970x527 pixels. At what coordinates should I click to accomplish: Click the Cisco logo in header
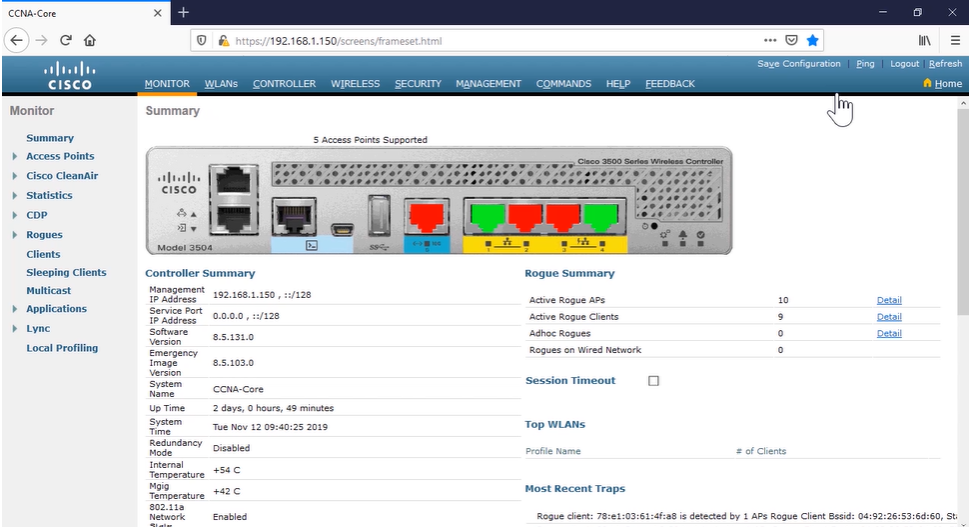(x=70, y=75)
